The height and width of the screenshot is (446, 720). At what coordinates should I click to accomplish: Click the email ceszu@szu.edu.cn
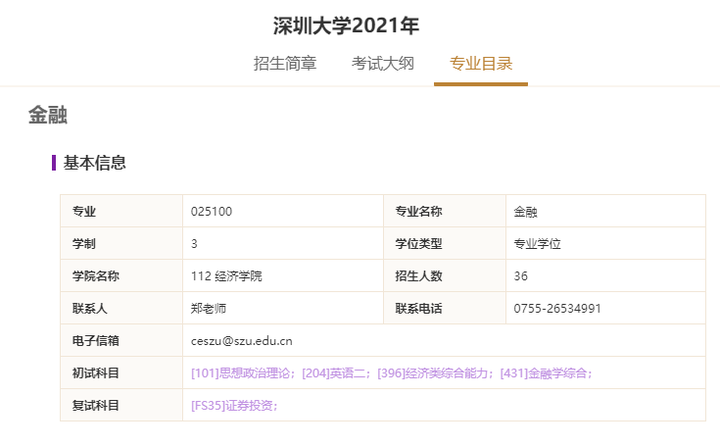[242, 341]
